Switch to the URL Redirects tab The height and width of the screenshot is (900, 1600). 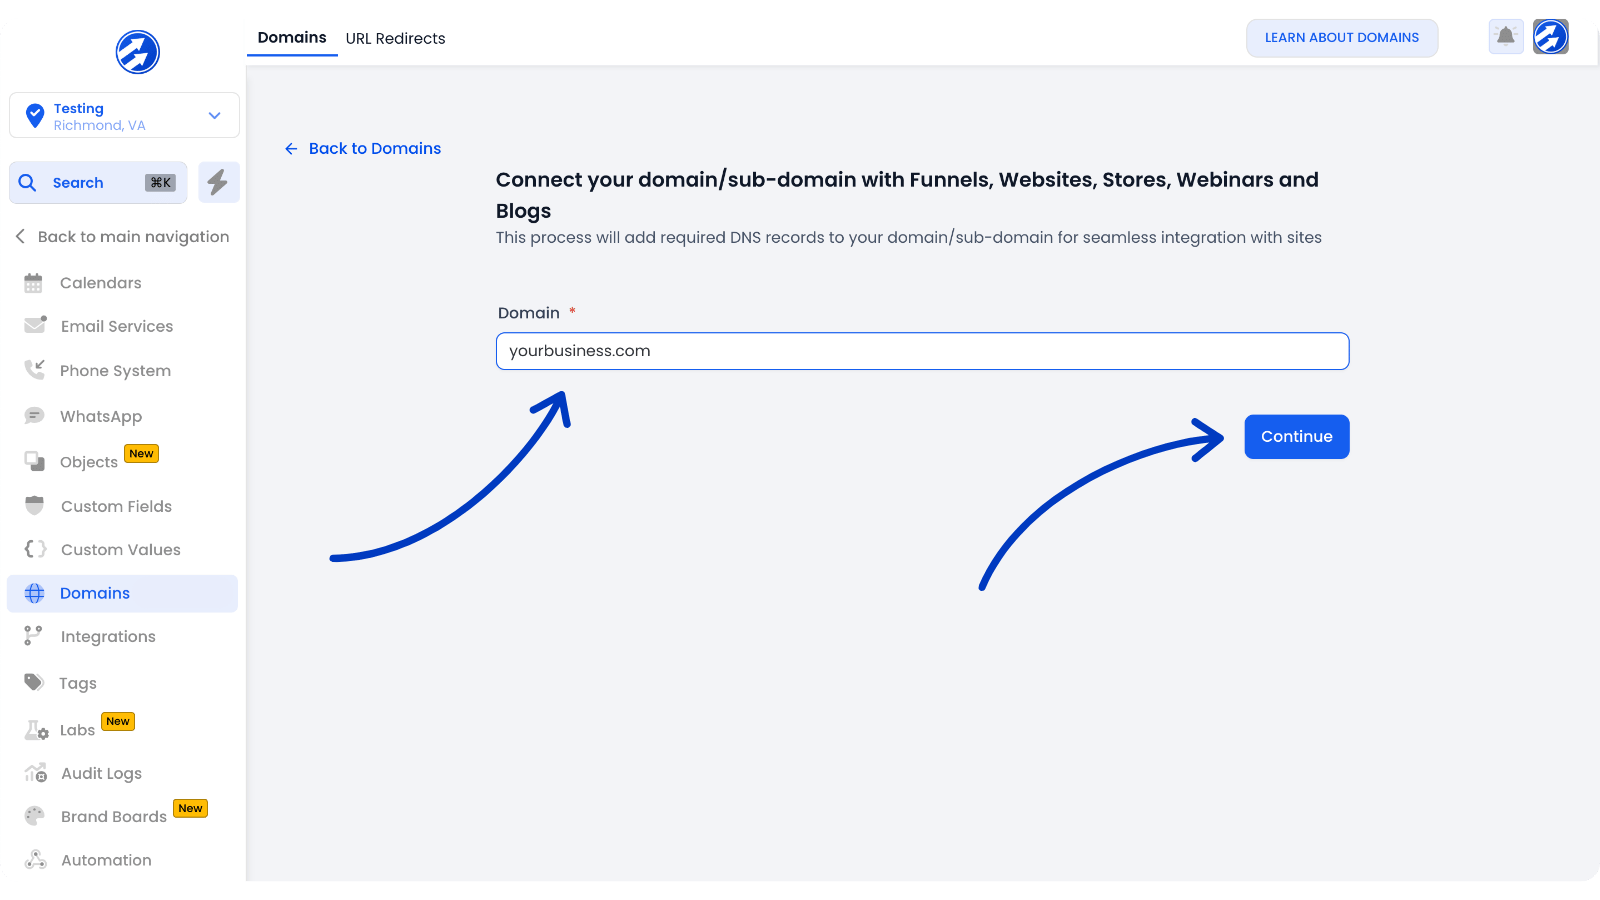(x=395, y=38)
